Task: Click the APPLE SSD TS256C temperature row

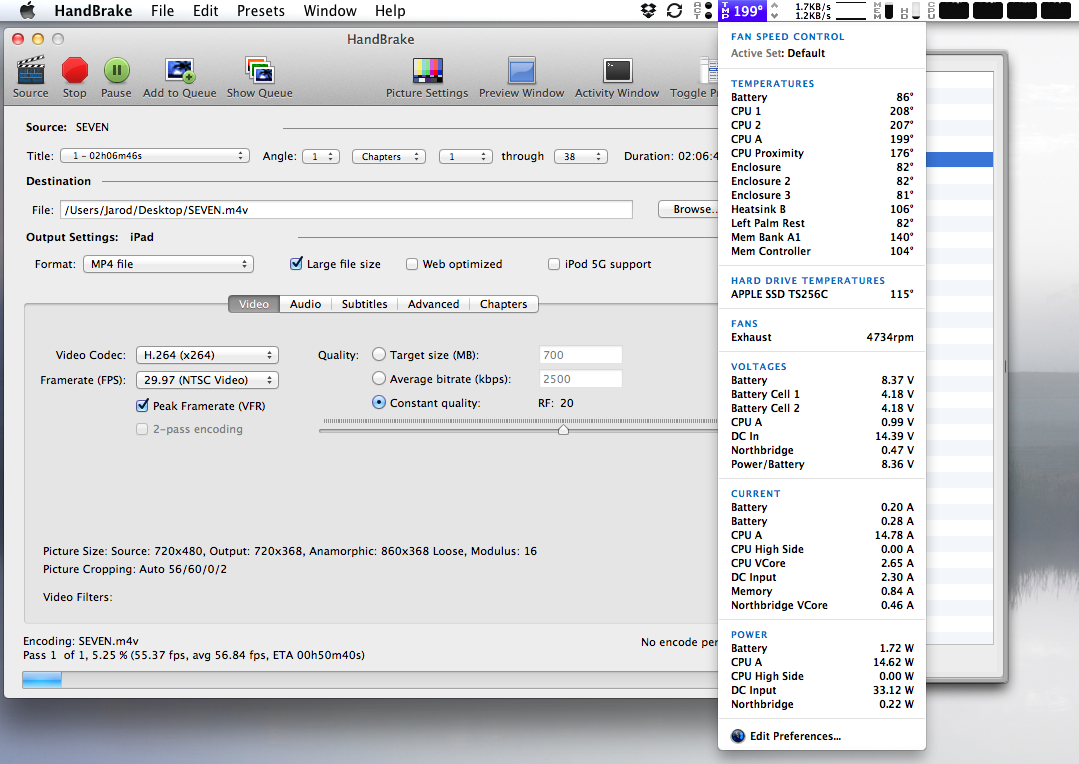Action: (x=822, y=294)
